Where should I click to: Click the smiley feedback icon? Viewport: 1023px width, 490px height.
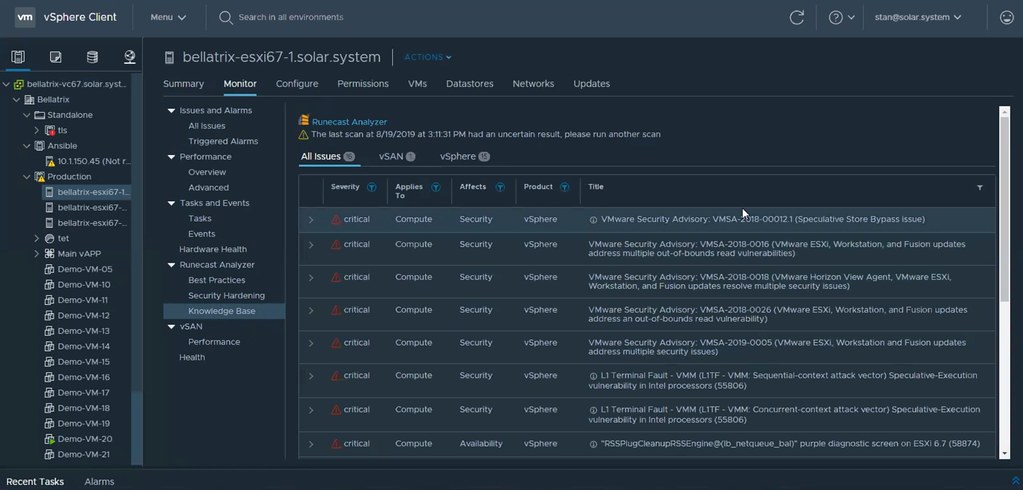[1007, 18]
